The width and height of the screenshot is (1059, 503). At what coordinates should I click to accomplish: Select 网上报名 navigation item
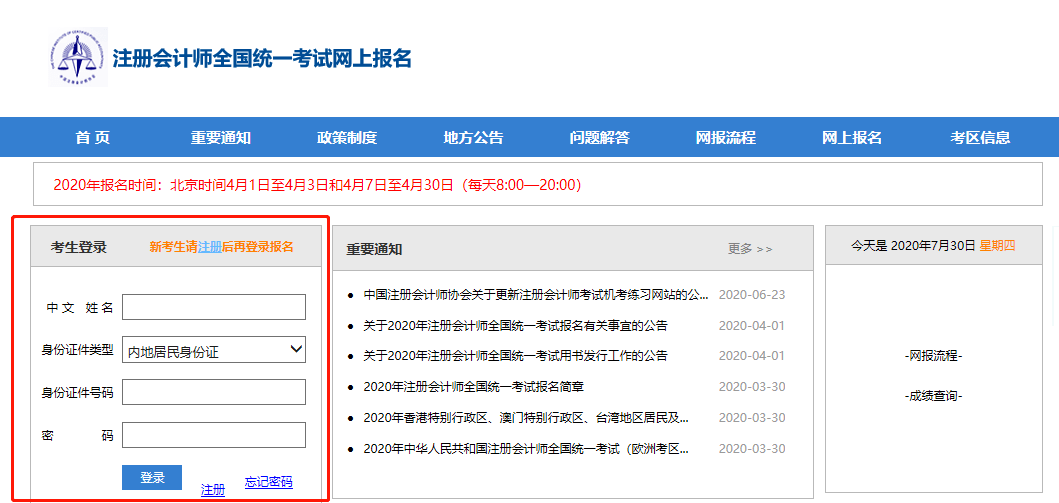851,138
